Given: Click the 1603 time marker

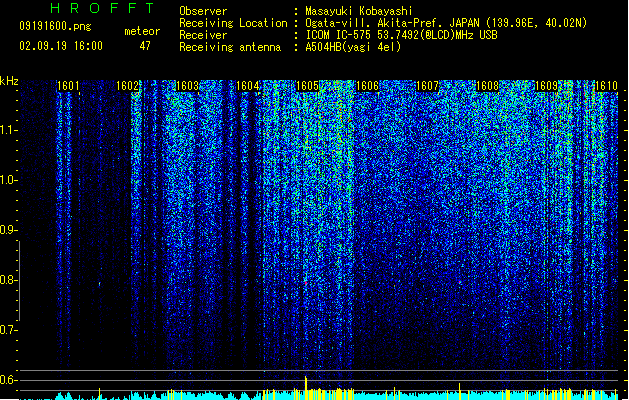Looking at the screenshot, I should (x=187, y=86).
